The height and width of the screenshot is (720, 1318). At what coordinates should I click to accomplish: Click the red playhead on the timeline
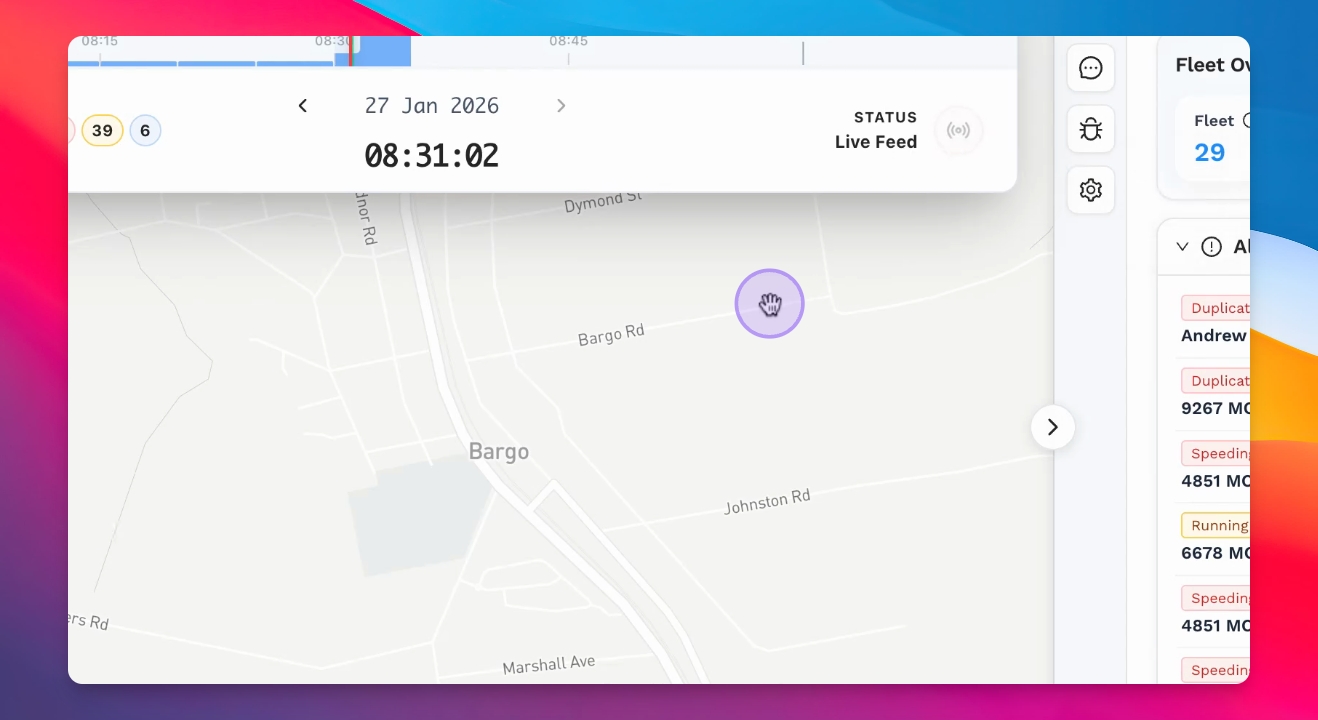(x=350, y=51)
